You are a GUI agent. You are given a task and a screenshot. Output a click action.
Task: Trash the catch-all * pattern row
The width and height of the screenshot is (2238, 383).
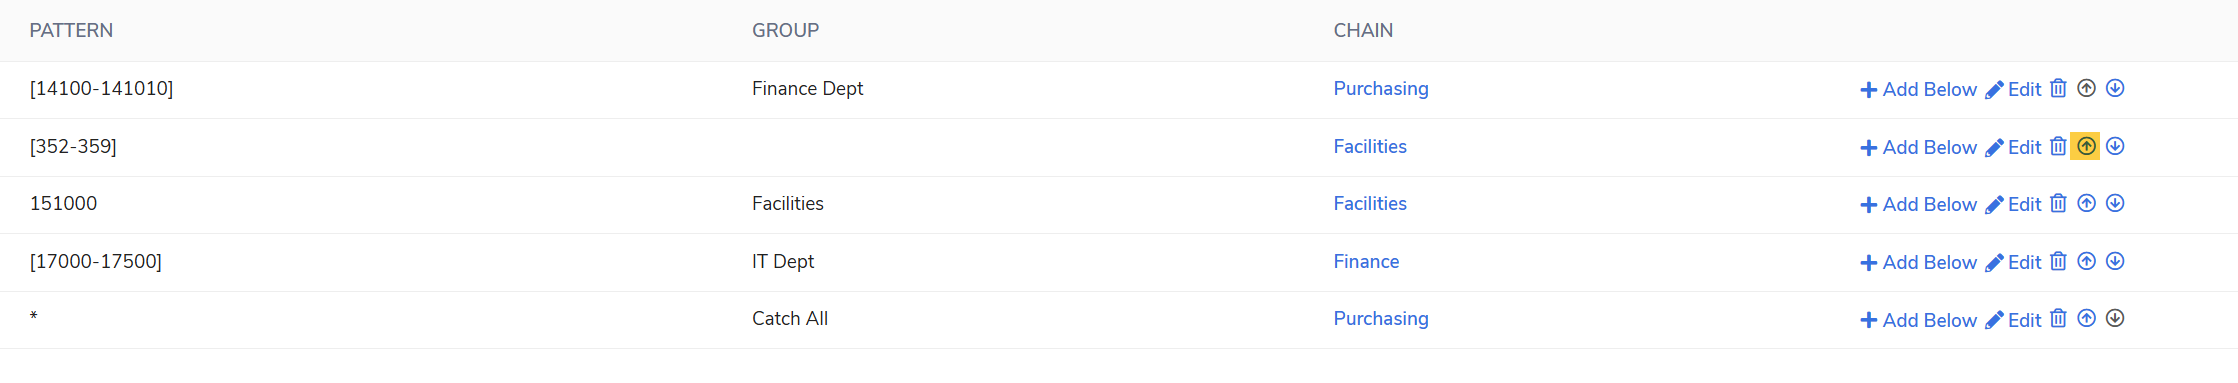[2058, 319]
